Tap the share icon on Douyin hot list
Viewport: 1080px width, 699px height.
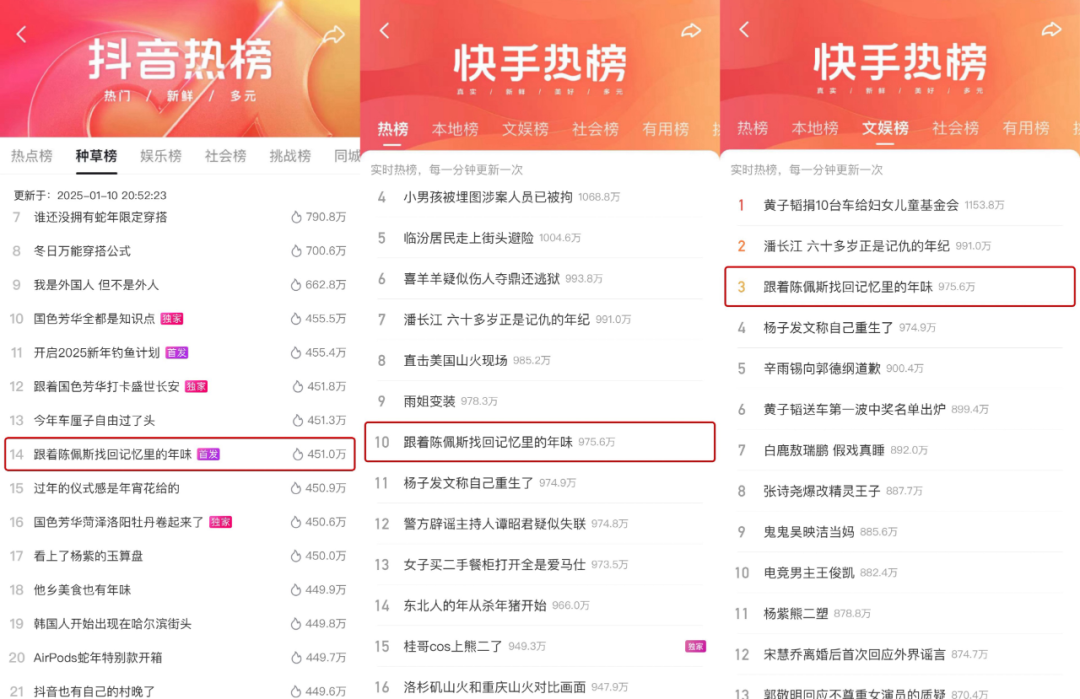[x=334, y=34]
